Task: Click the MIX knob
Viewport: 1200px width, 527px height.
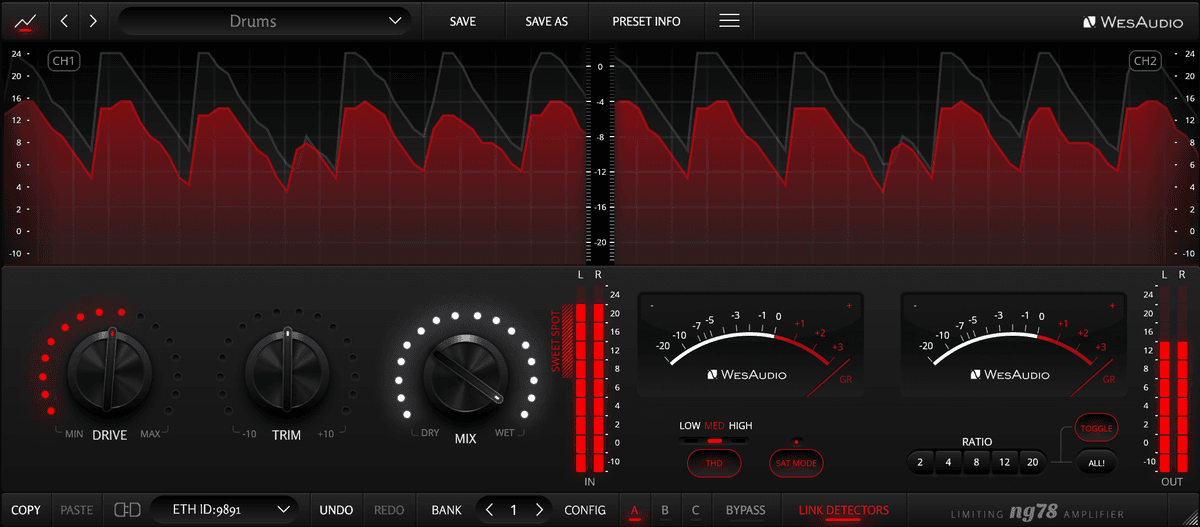Action: [464, 375]
